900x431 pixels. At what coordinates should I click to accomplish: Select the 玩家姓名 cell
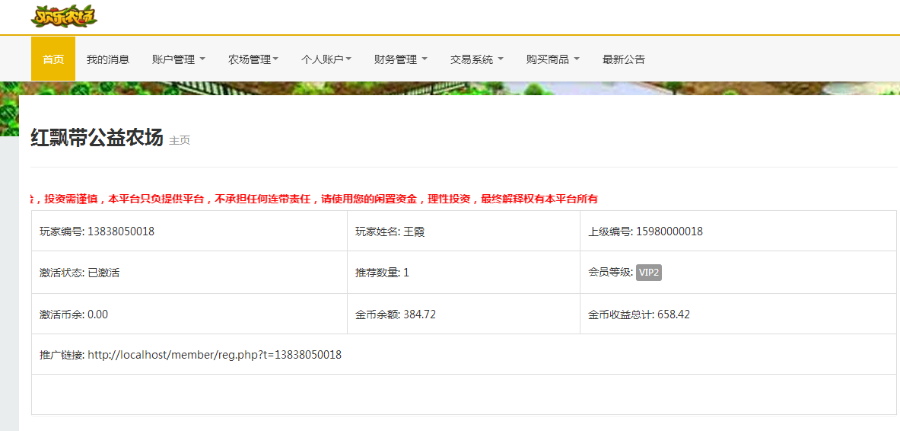coord(464,231)
